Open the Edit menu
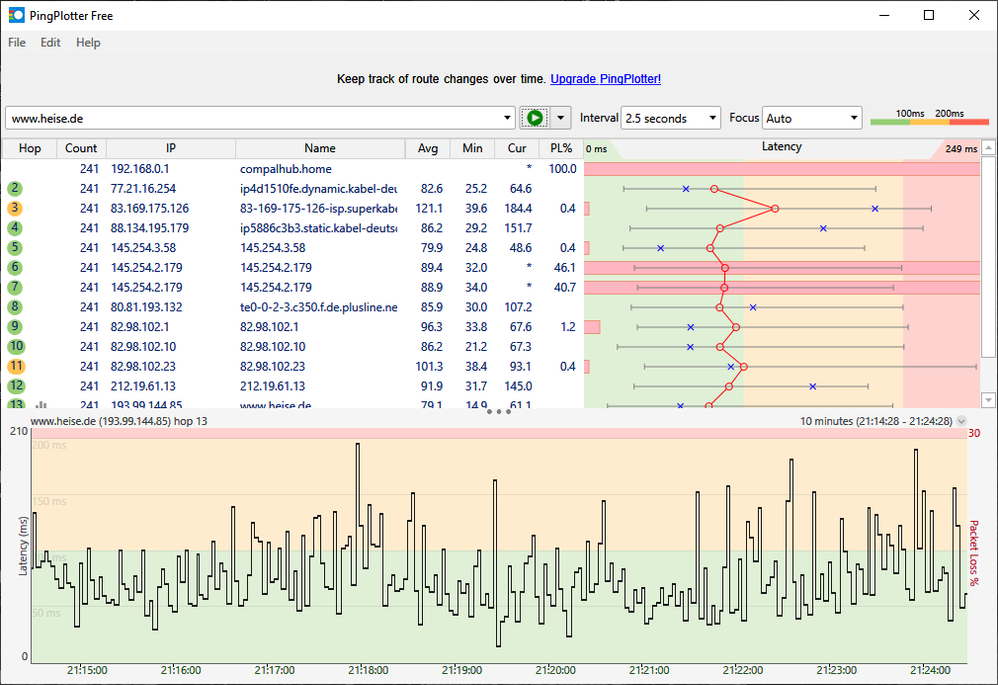The height and width of the screenshot is (685, 998). (x=50, y=43)
